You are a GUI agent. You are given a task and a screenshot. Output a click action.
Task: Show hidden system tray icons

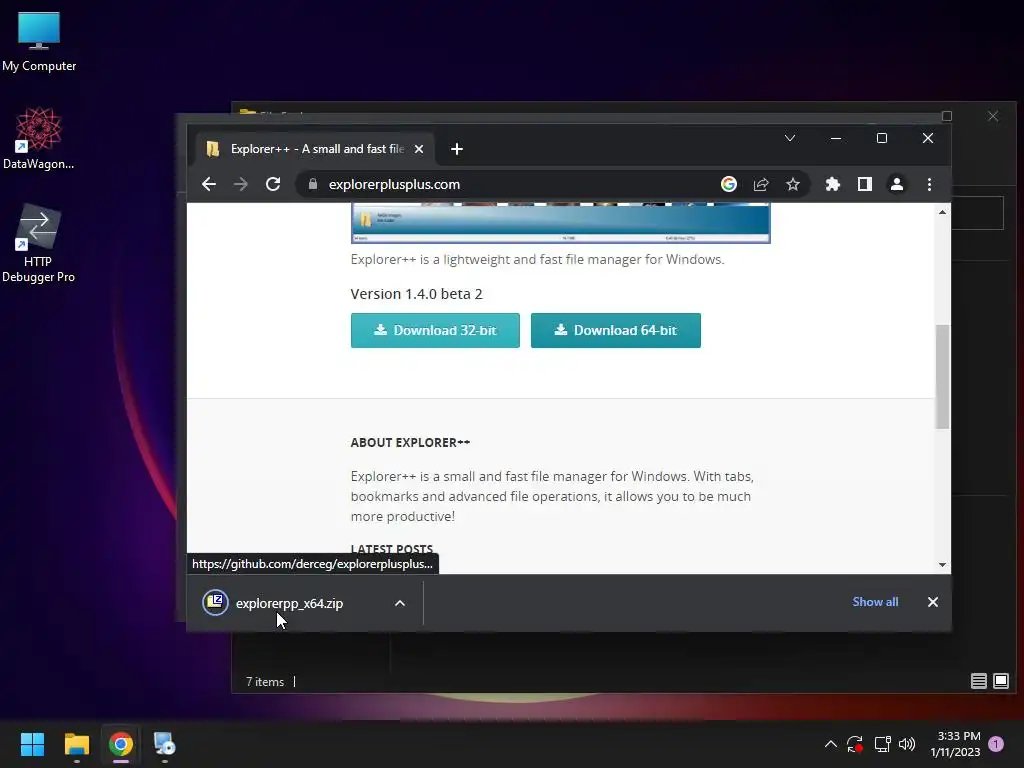pos(831,744)
